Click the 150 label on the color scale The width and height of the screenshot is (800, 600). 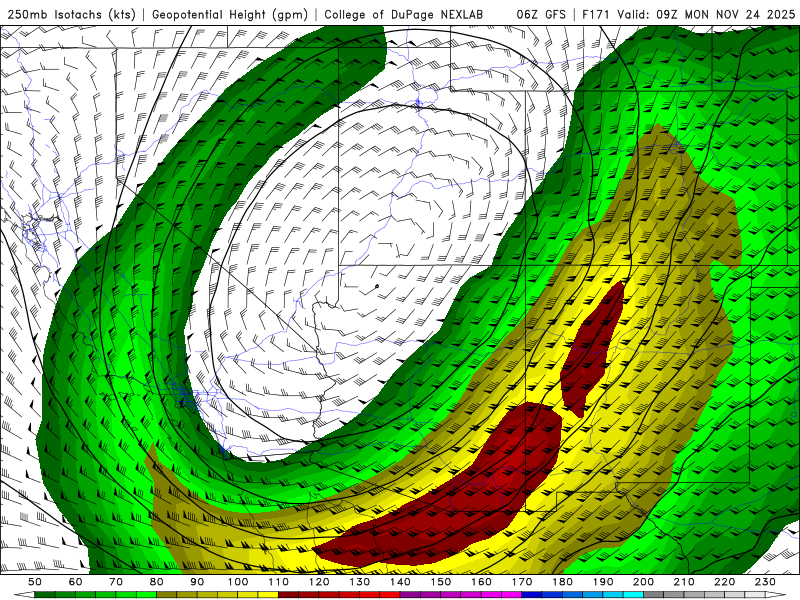click(x=441, y=582)
